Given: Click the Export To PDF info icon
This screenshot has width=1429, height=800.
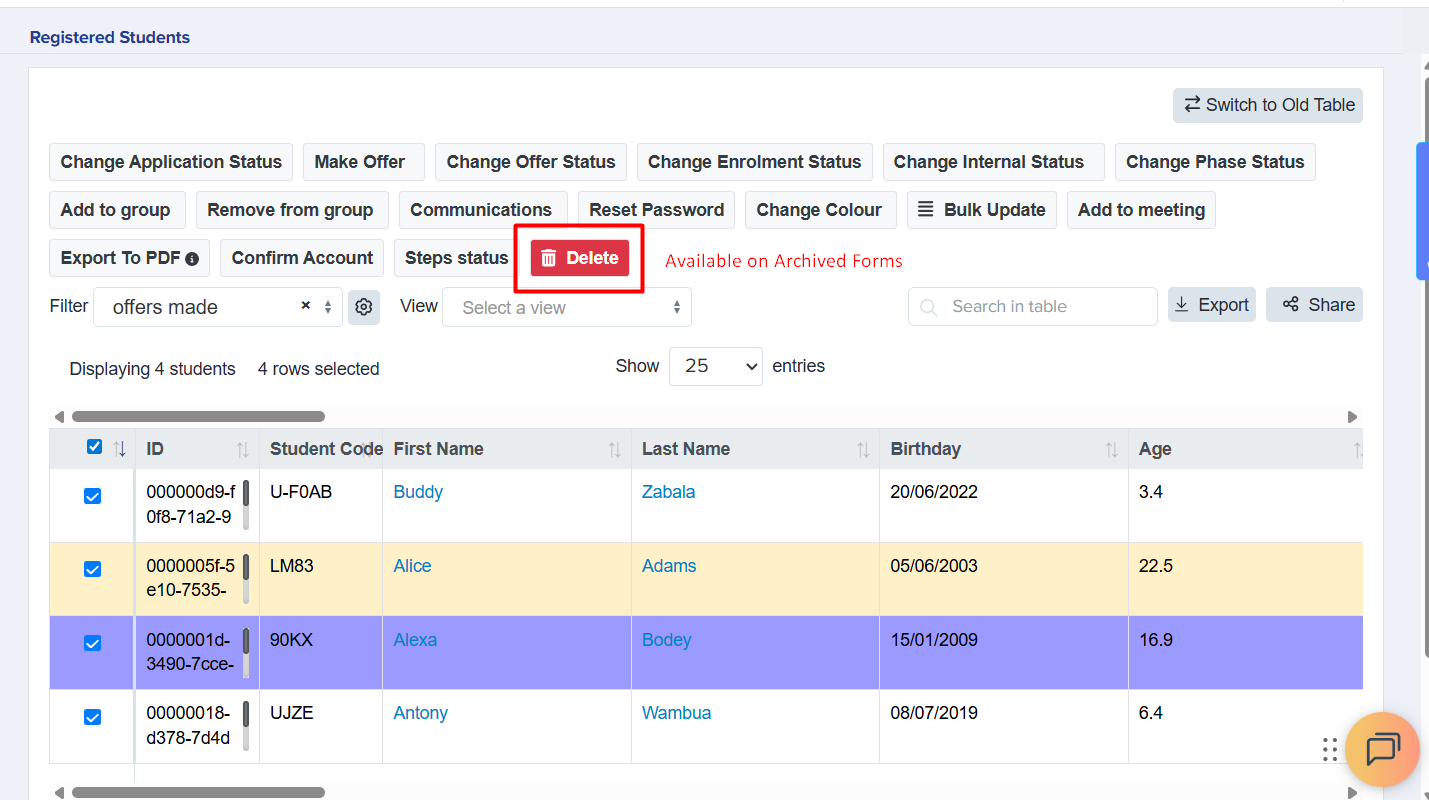Looking at the screenshot, I should [192, 259].
